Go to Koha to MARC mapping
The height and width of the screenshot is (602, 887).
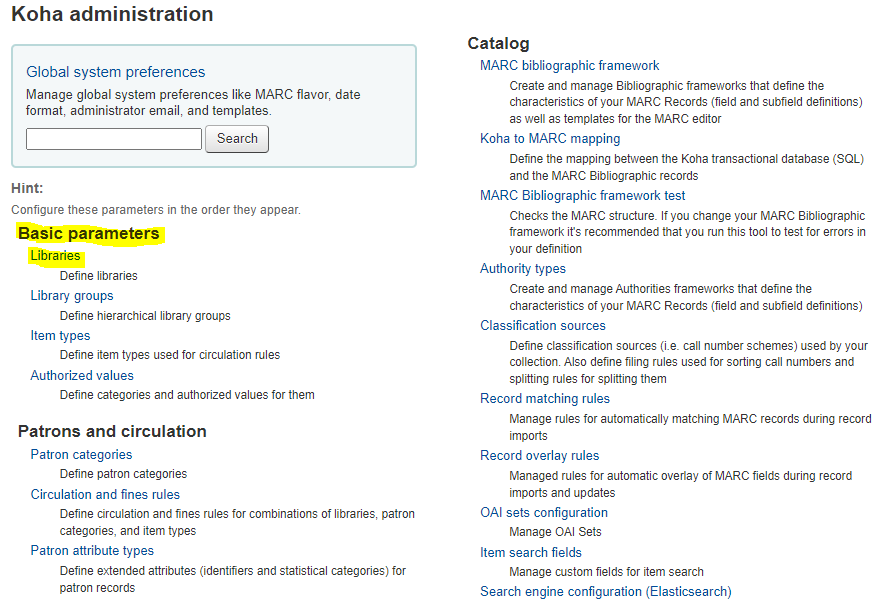pos(550,139)
